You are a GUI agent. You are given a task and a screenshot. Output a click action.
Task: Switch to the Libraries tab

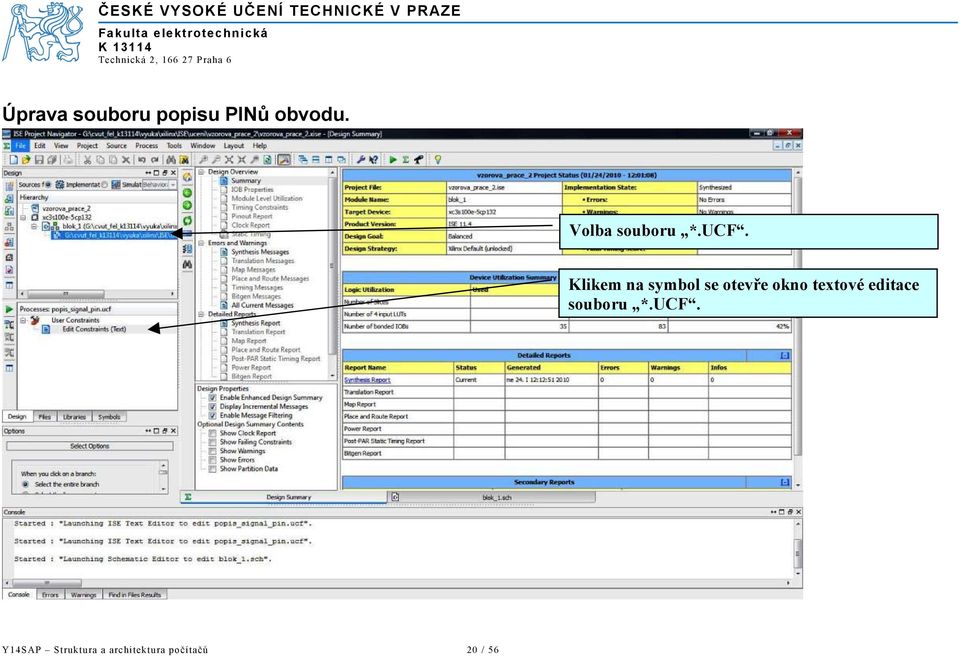coord(74,417)
